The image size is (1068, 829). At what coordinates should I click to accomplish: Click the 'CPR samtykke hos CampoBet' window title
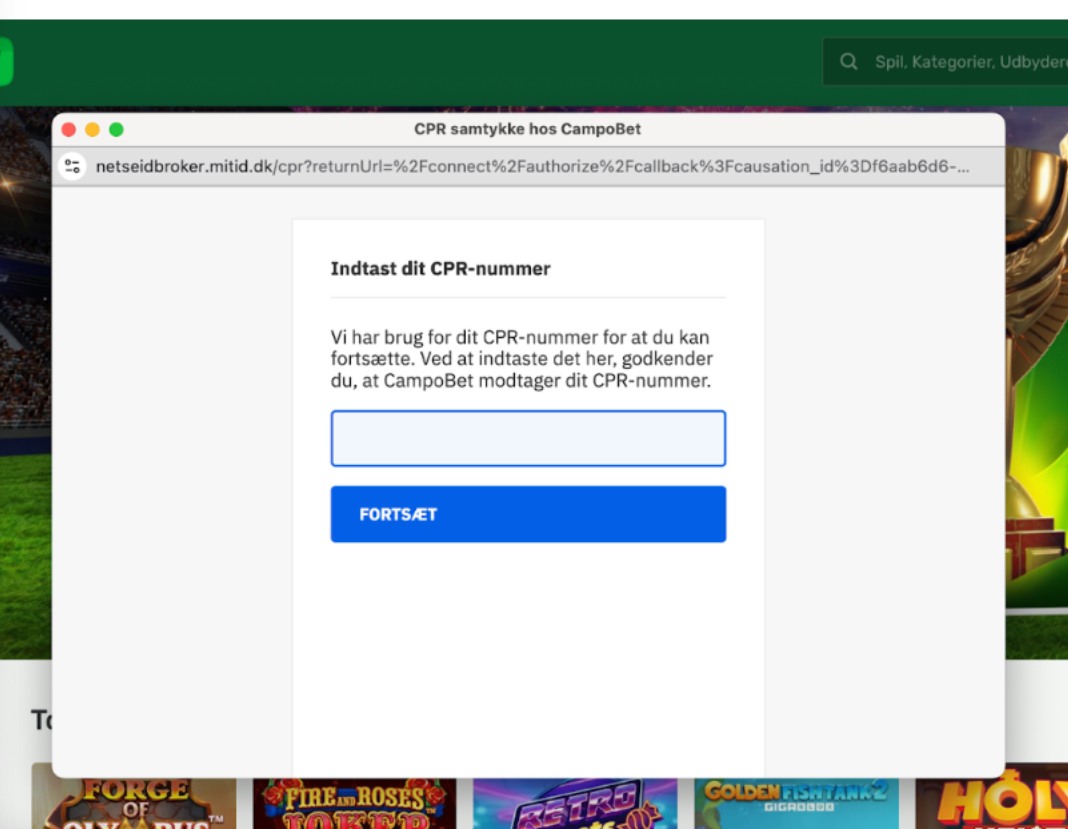pos(527,129)
